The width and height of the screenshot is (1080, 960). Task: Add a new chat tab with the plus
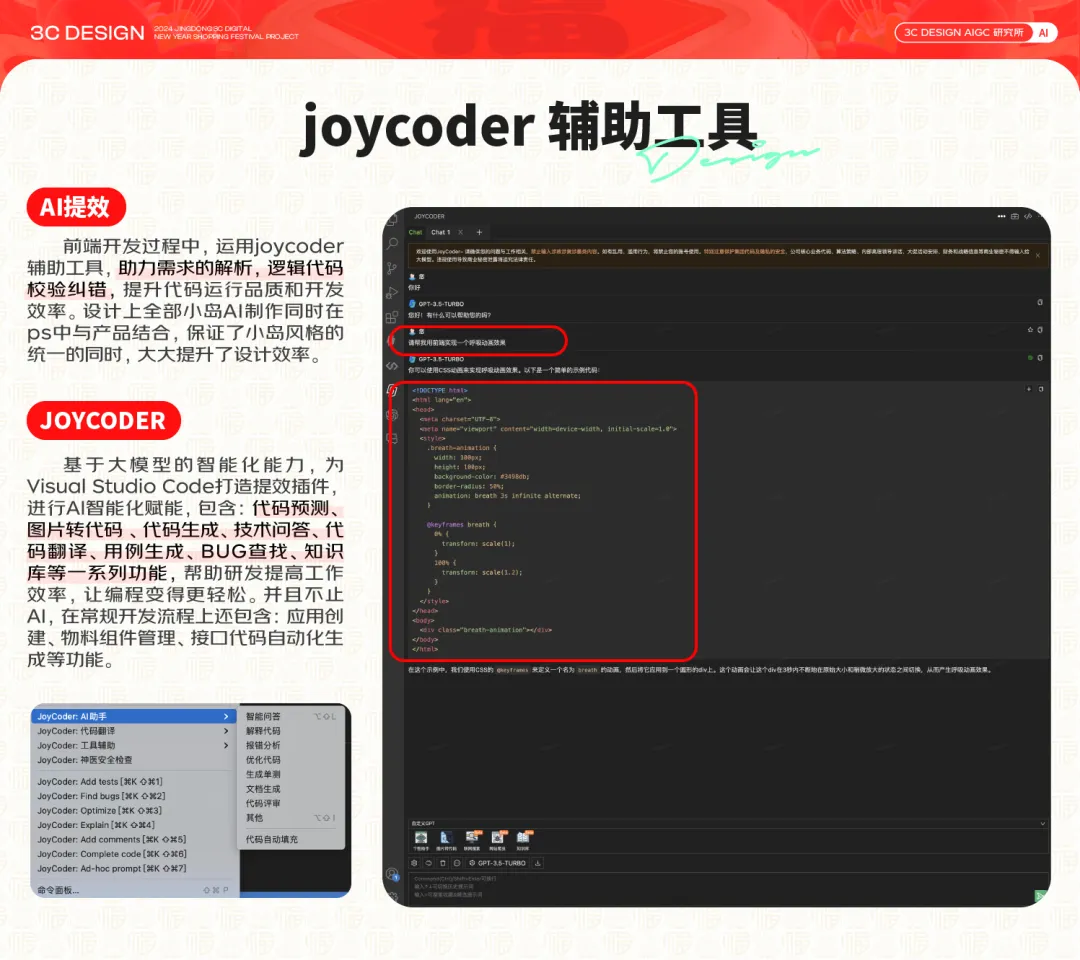[x=479, y=232]
